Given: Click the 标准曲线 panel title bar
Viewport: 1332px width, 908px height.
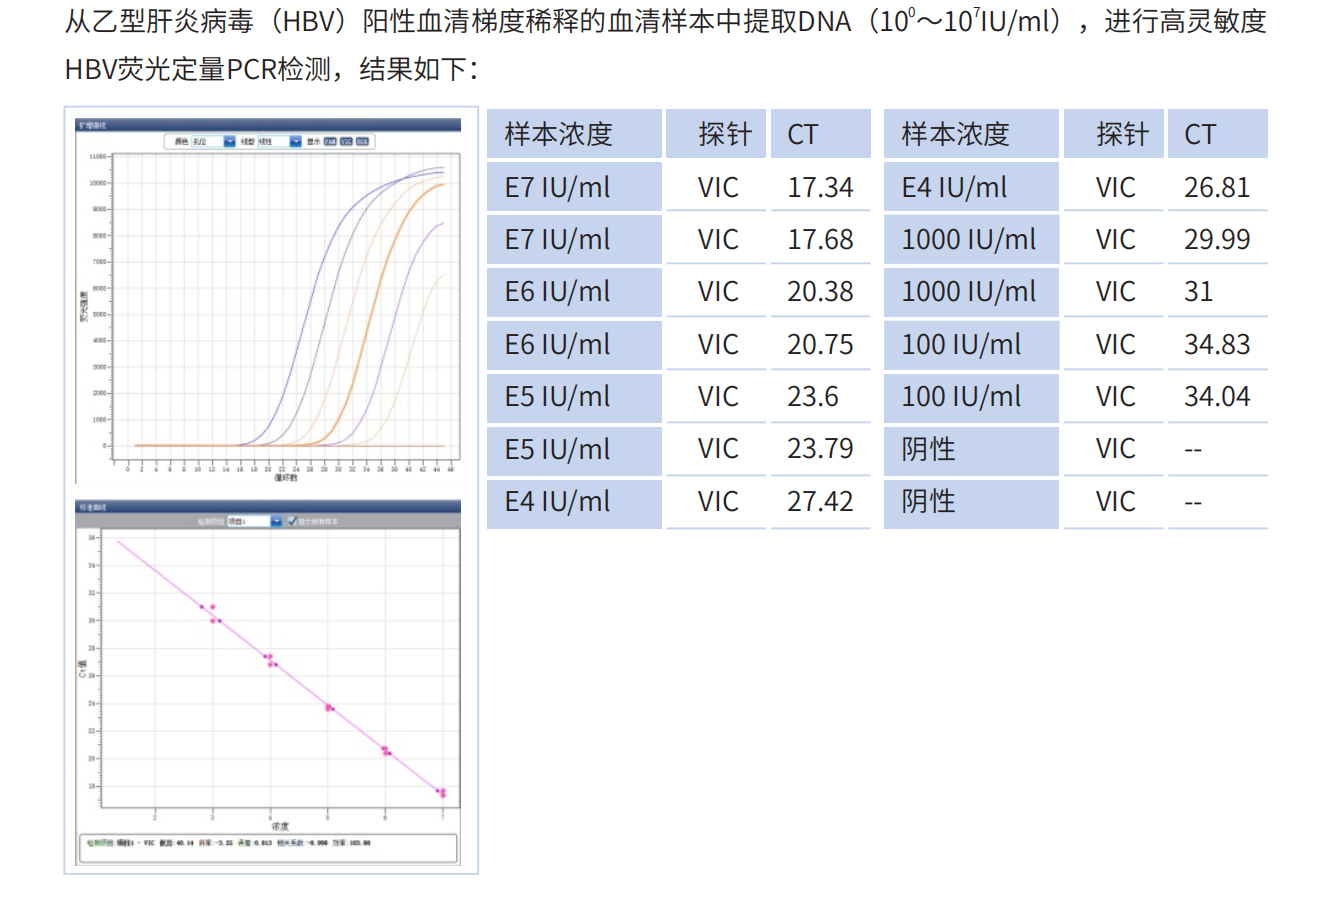Looking at the screenshot, I should pyautogui.click(x=268, y=507).
